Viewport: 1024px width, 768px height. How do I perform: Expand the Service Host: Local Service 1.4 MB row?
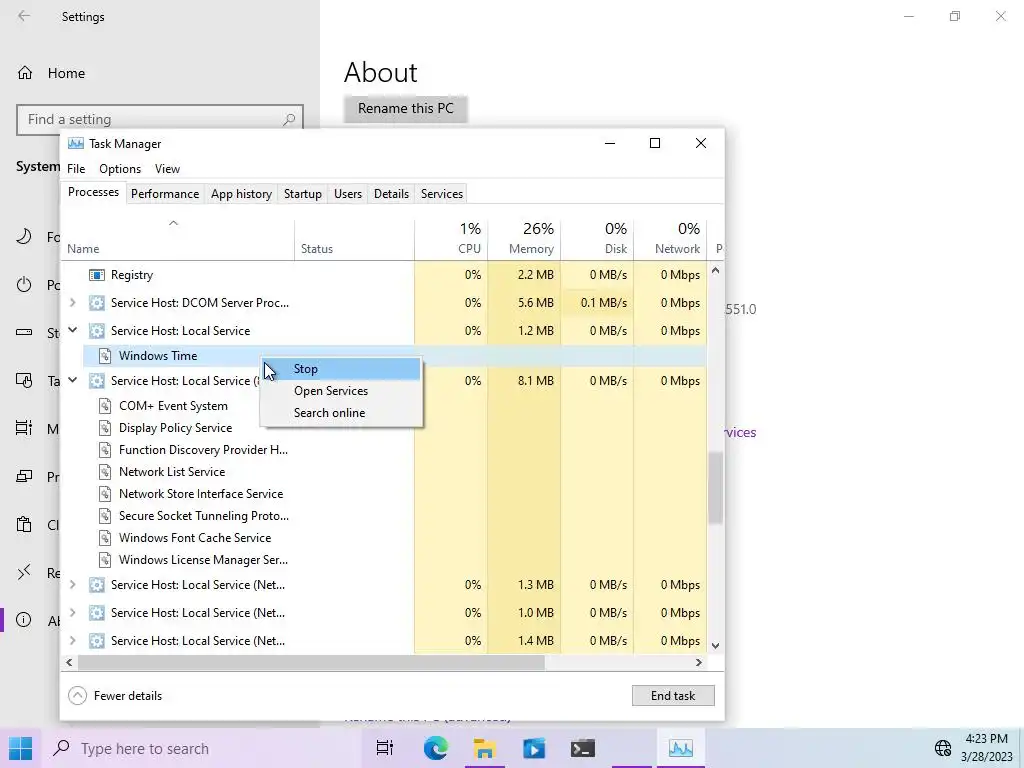73,641
